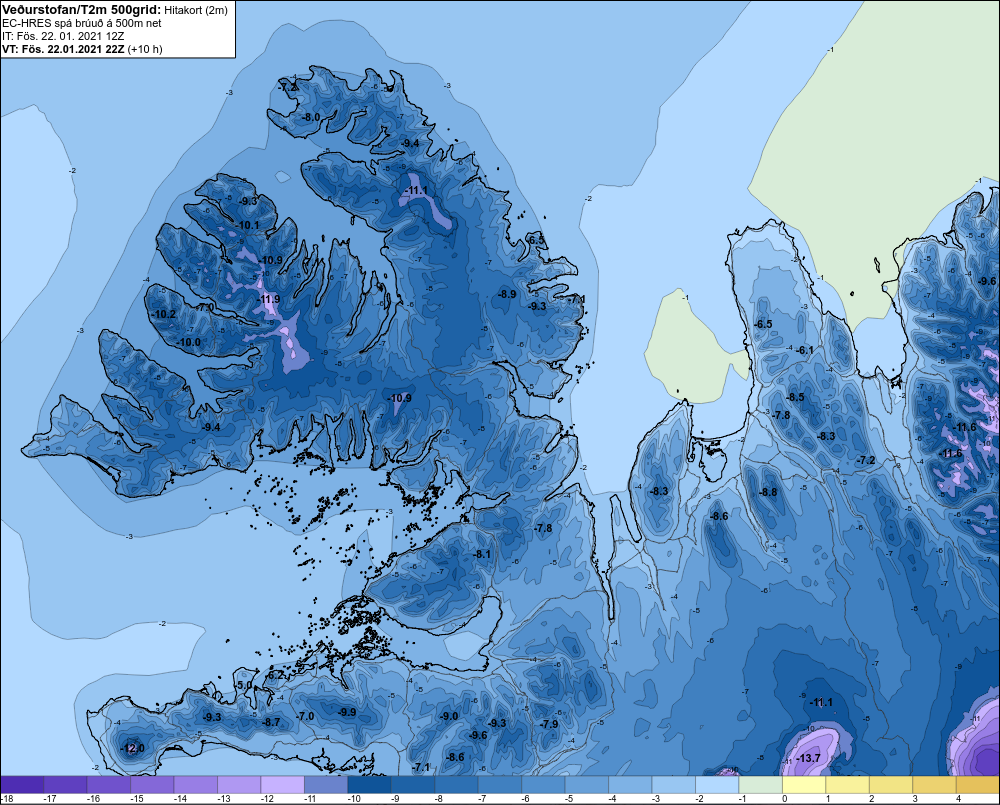The width and height of the screenshot is (1000, 805).
Task: Click the -6 legend scale label
Action: [x=526, y=798]
